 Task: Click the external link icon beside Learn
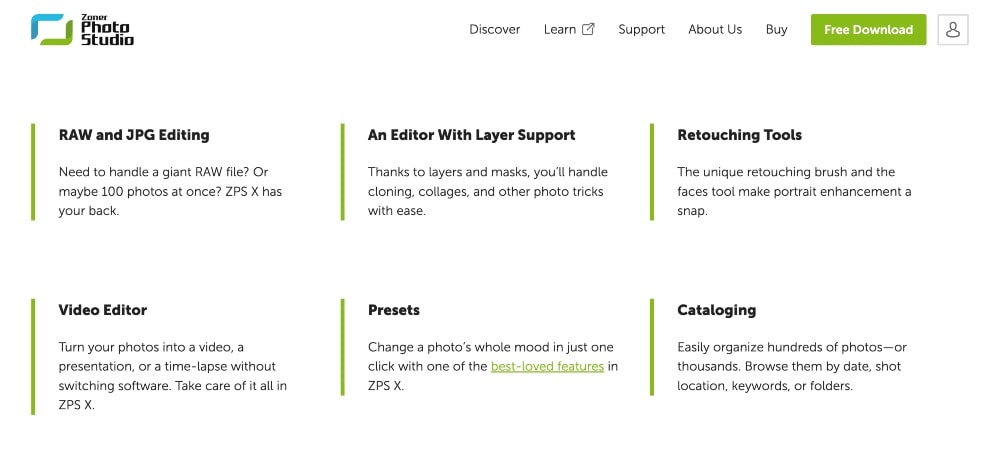(x=588, y=30)
